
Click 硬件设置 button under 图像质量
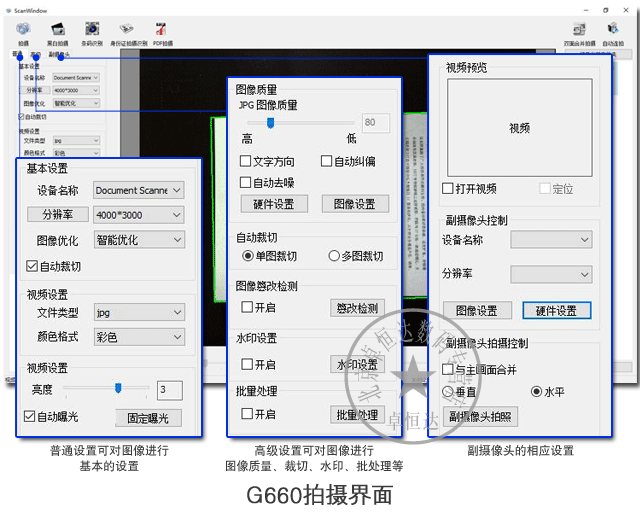[x=274, y=204]
